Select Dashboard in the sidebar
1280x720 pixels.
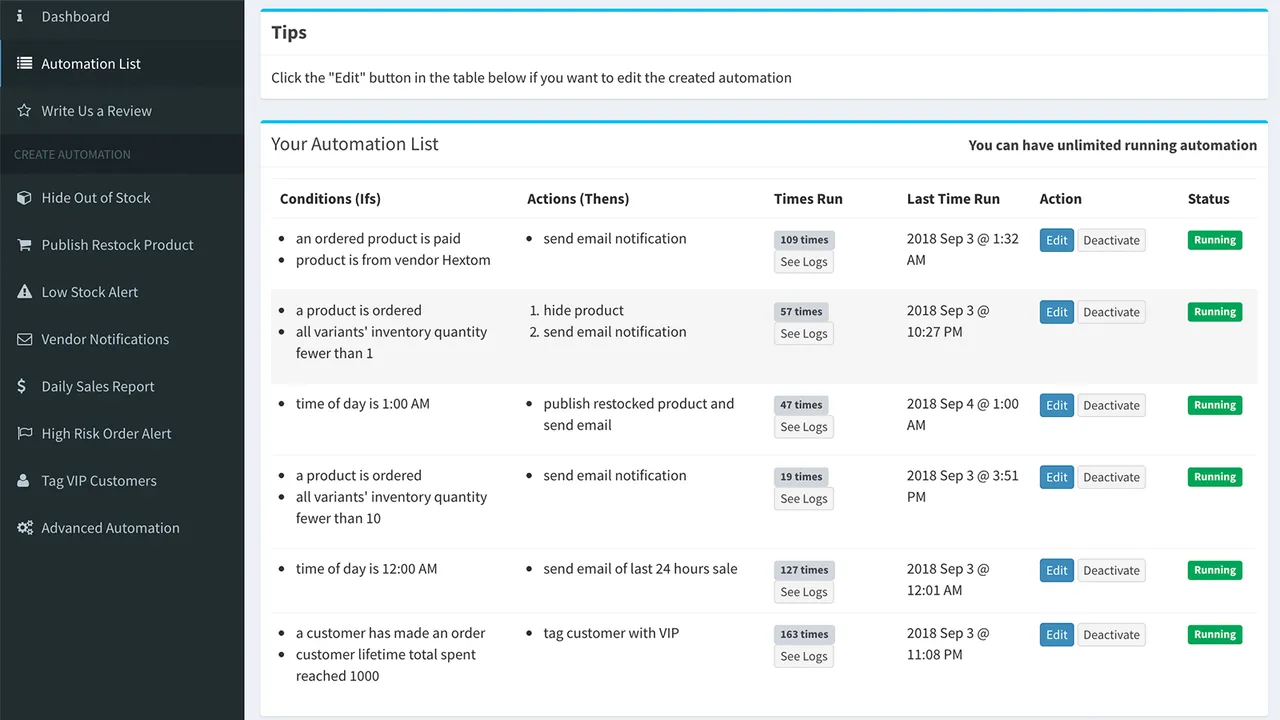75,16
